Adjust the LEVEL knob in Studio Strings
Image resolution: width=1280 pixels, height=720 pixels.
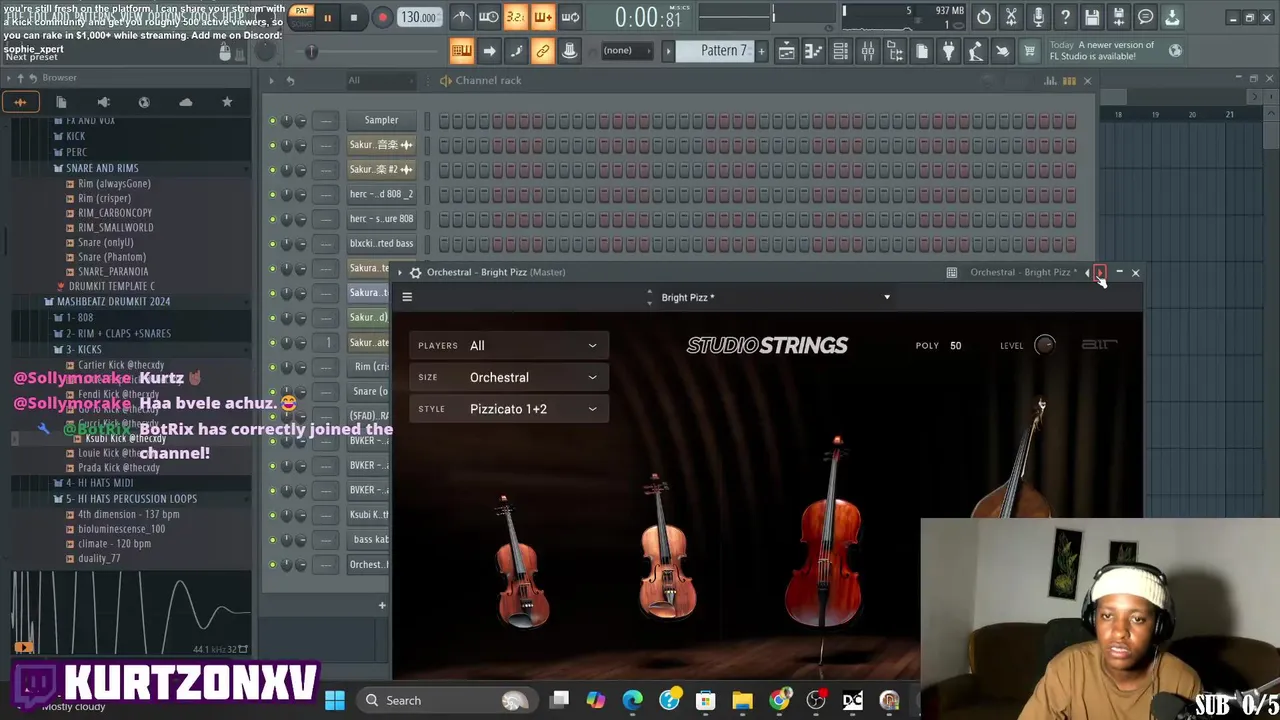coord(1044,345)
